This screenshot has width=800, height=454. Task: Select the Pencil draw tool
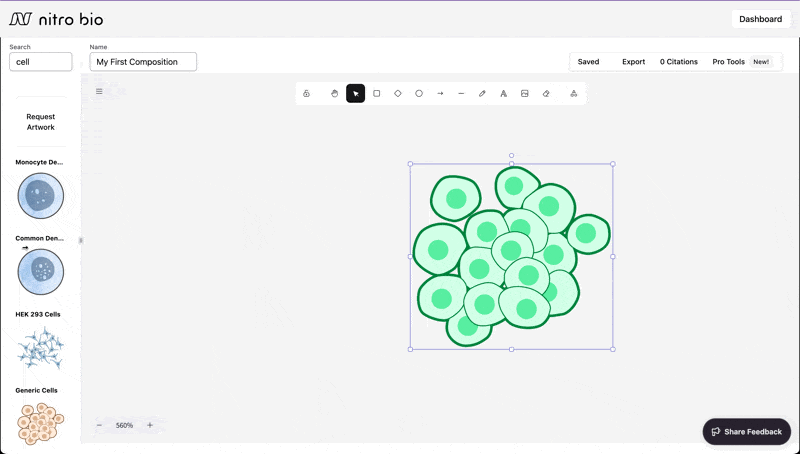(482, 93)
